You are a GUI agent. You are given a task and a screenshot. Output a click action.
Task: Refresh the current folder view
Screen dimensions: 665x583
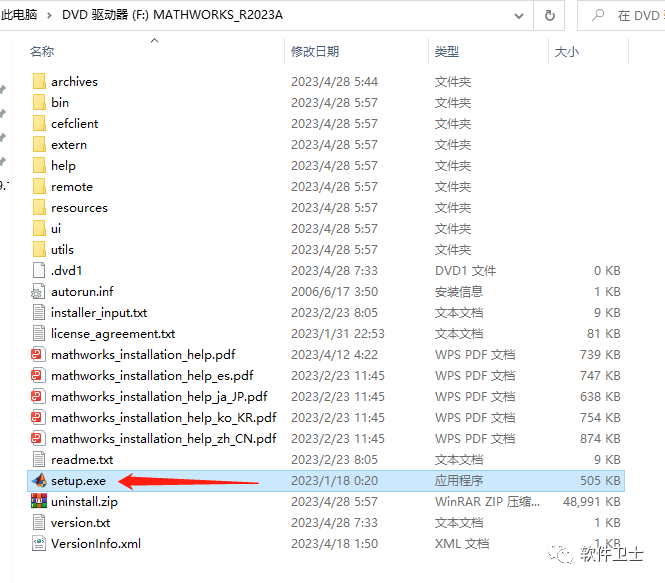click(549, 16)
